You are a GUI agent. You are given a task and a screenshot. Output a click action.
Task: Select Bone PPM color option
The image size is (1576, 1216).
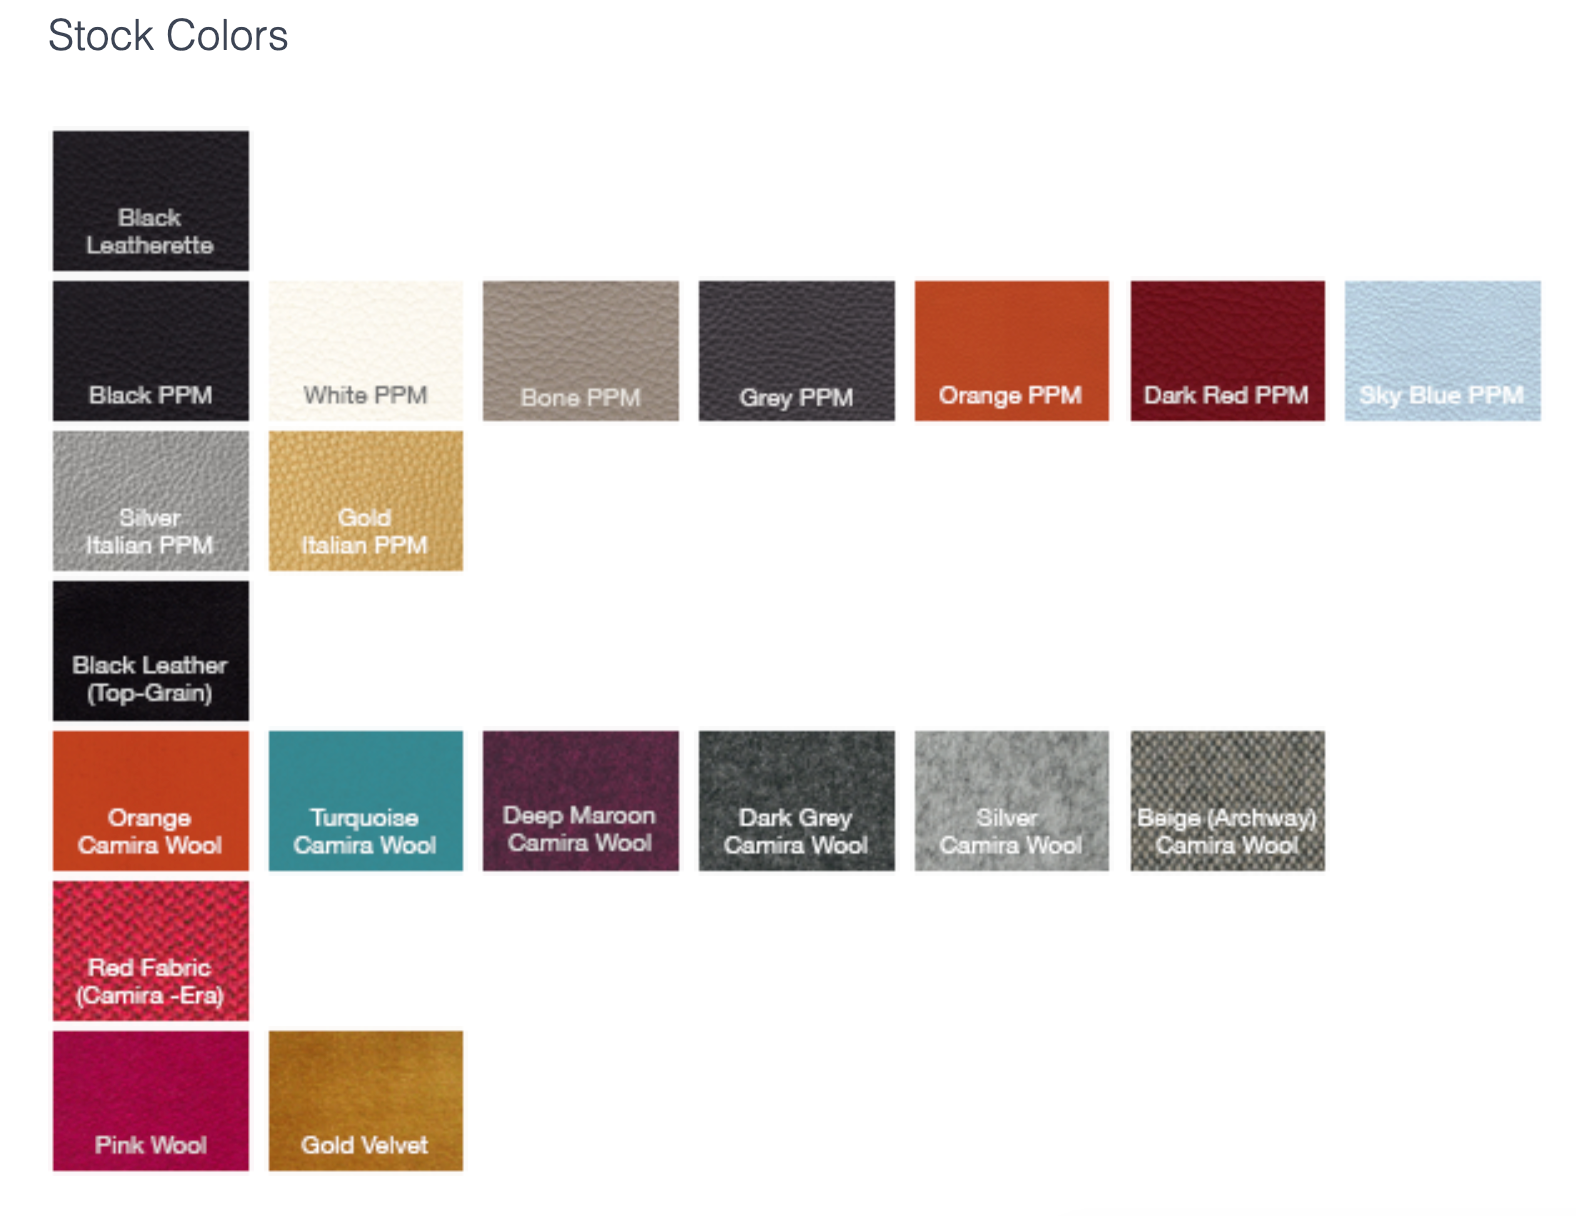581,351
